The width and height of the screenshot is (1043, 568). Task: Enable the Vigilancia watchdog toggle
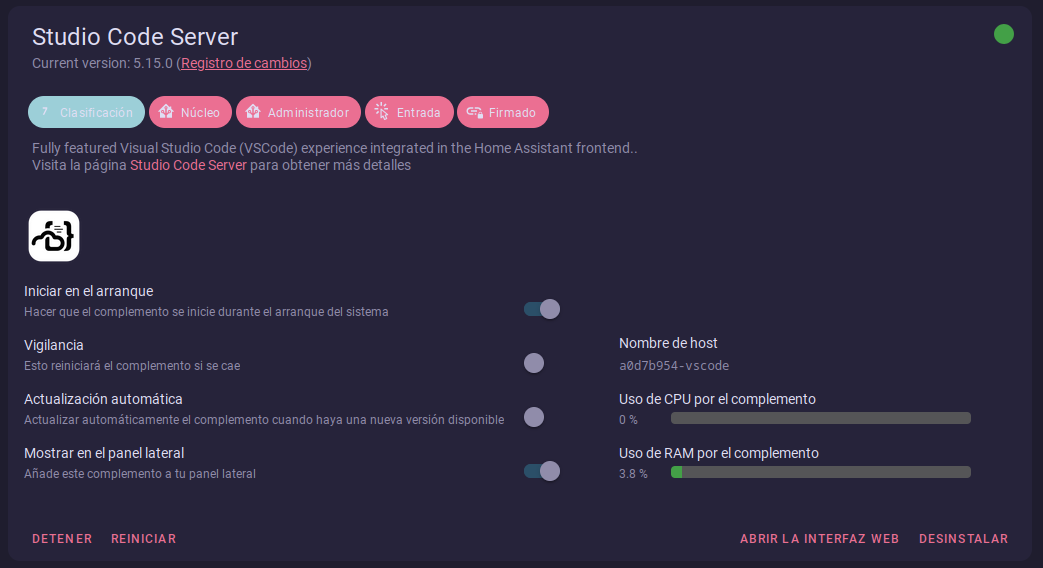542,363
